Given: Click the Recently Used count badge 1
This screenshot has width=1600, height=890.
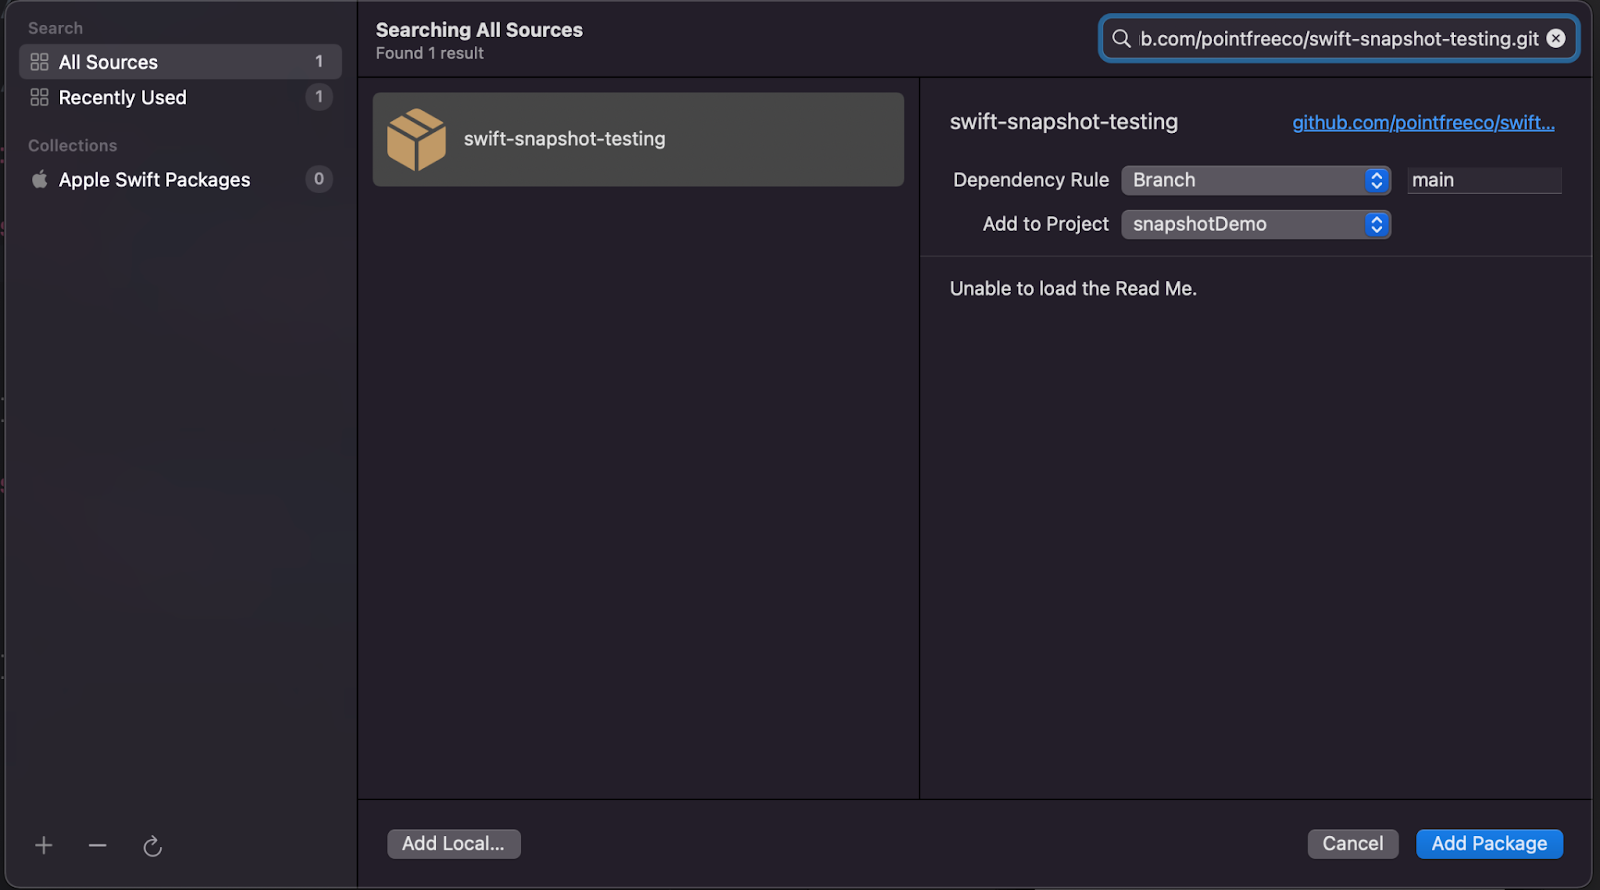Looking at the screenshot, I should point(319,97).
